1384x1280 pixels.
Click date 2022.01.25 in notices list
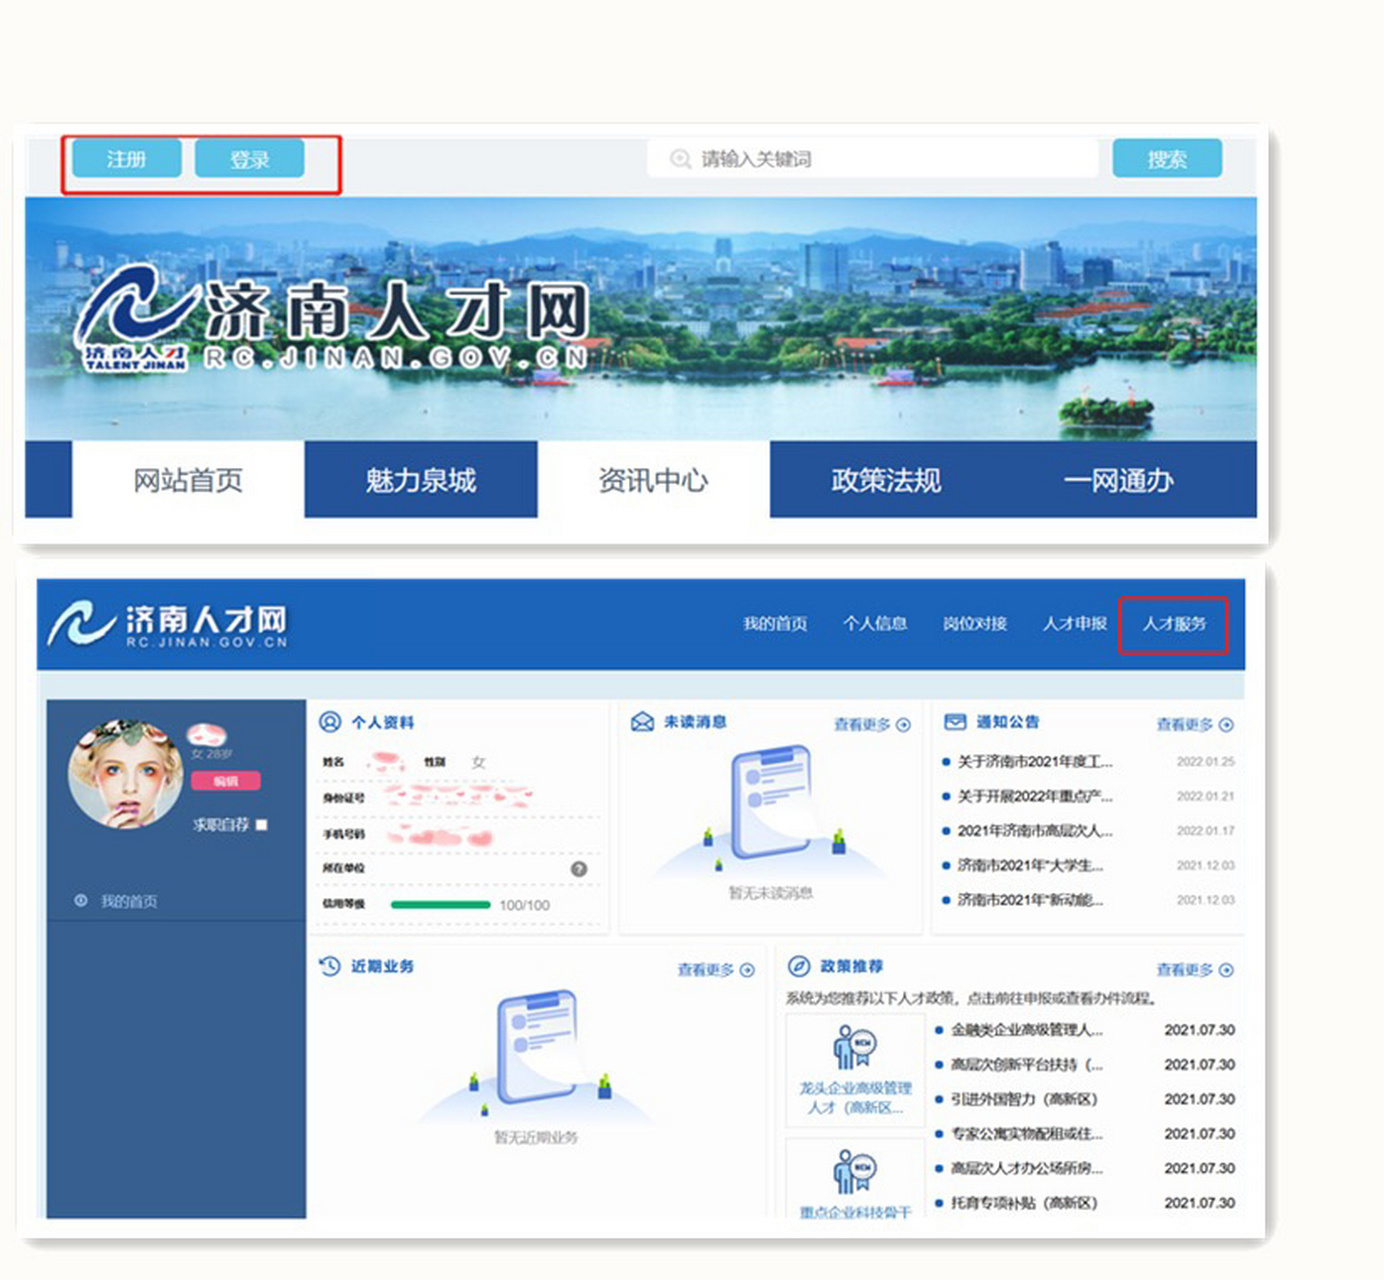pyautogui.click(x=1206, y=762)
